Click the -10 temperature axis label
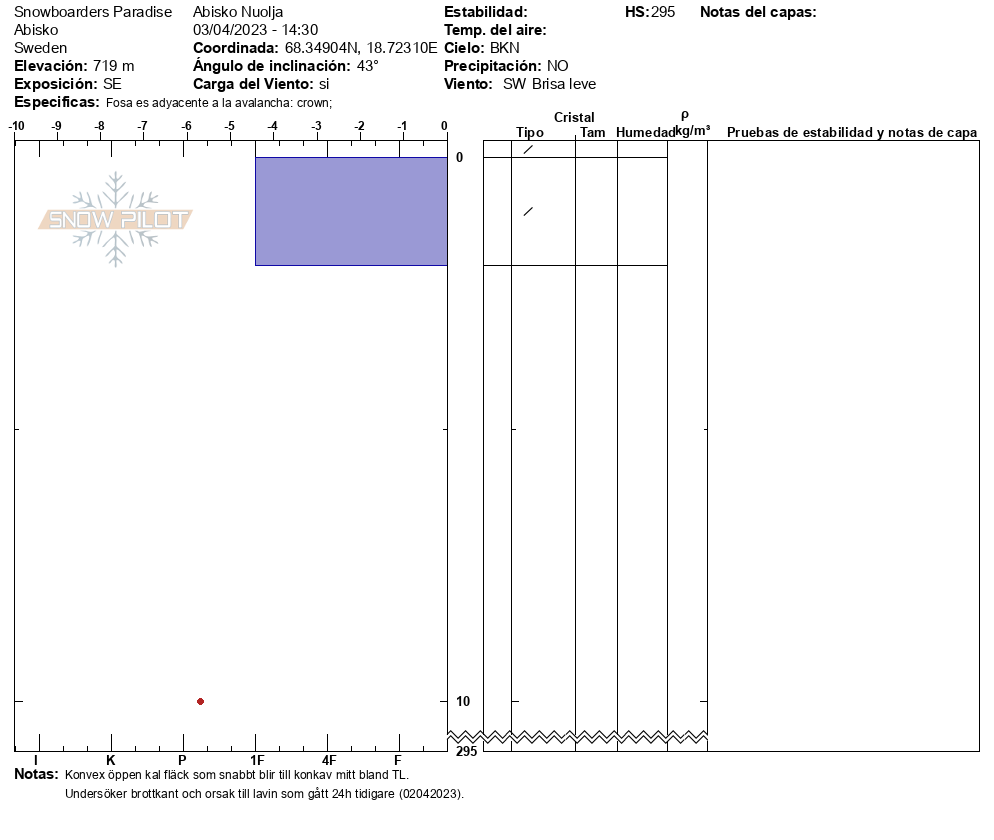This screenshot has width=994, height=840. point(16,126)
